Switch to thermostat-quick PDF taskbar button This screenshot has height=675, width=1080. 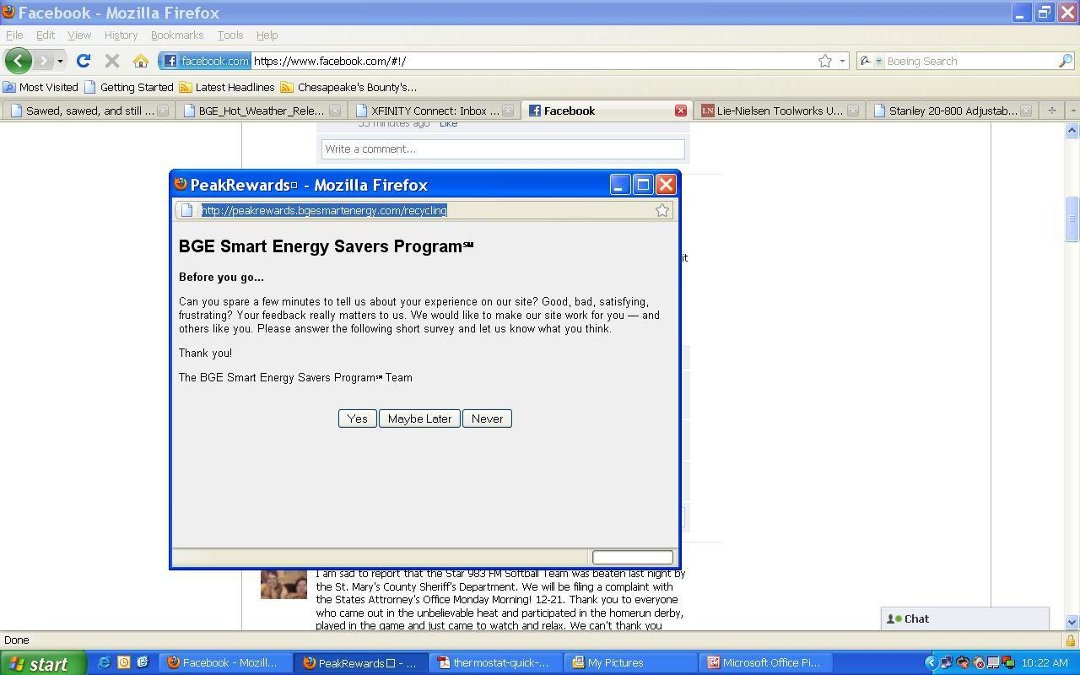[496, 663]
